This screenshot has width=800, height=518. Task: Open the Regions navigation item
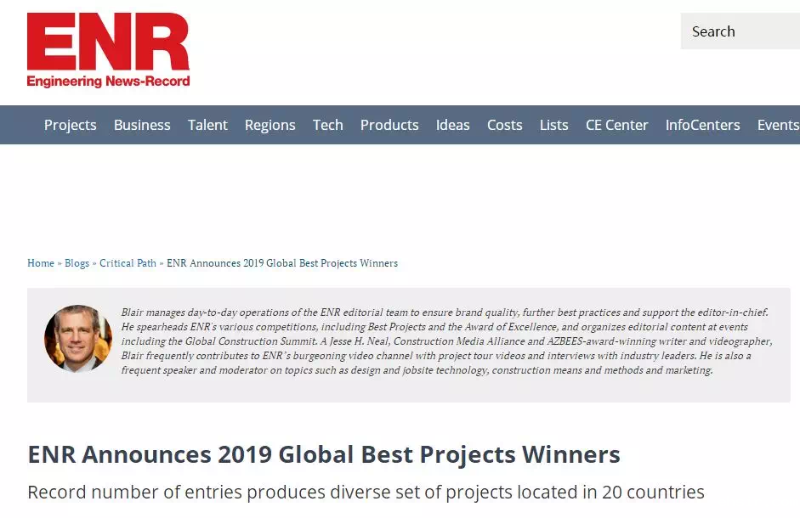pos(270,125)
